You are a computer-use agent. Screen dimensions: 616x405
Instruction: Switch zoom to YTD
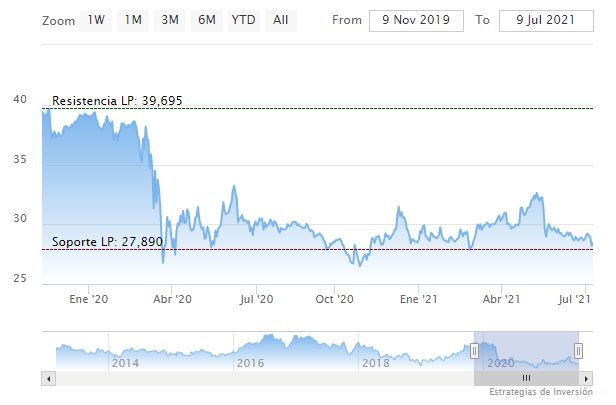coord(242,20)
